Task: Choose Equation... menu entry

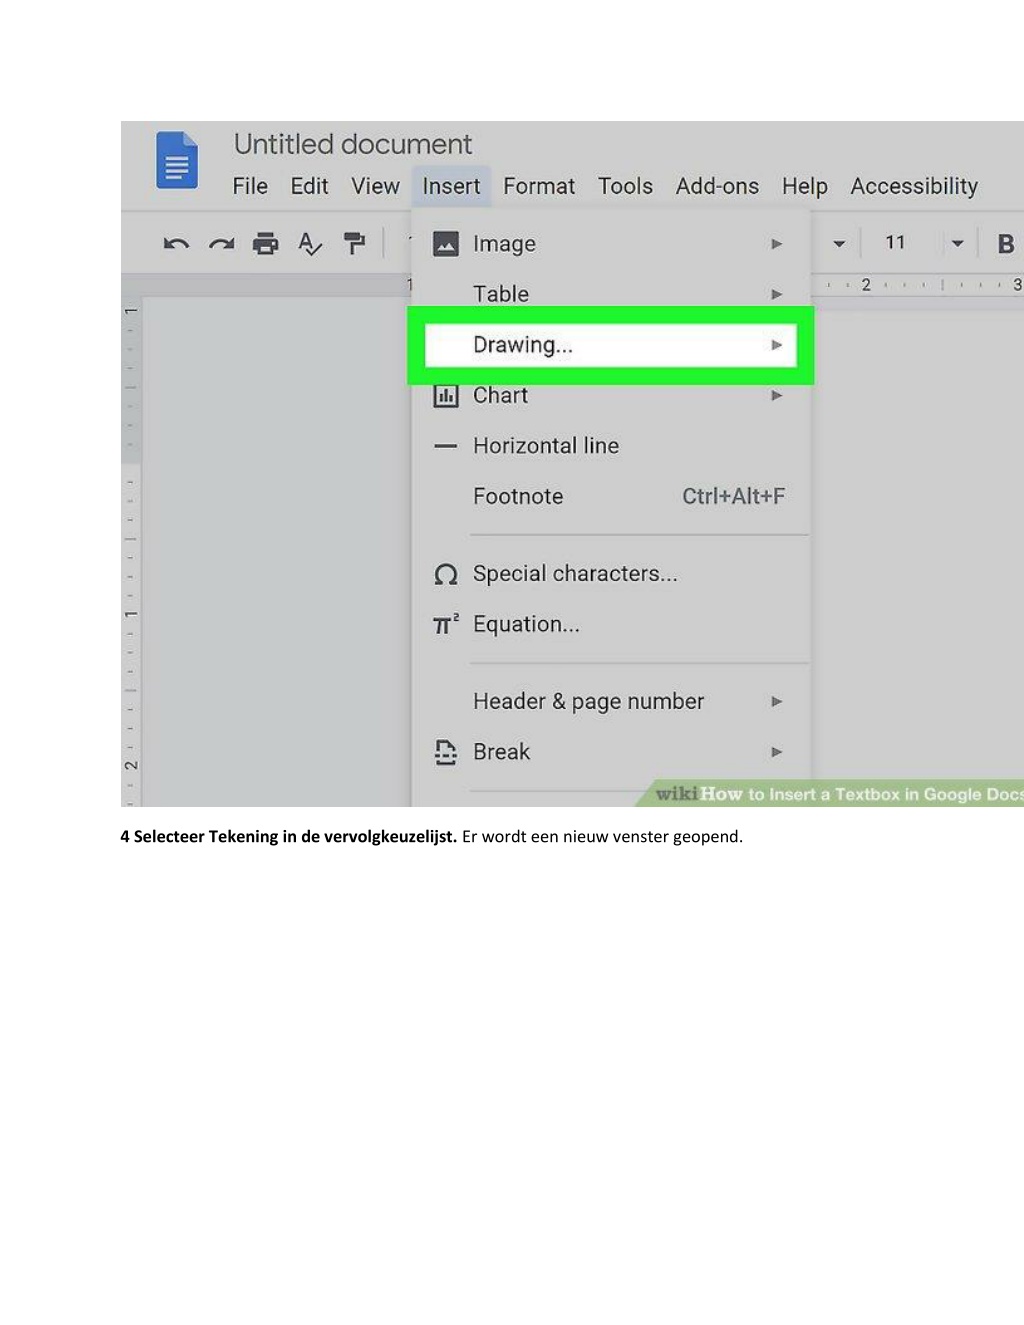Action: coord(610,624)
